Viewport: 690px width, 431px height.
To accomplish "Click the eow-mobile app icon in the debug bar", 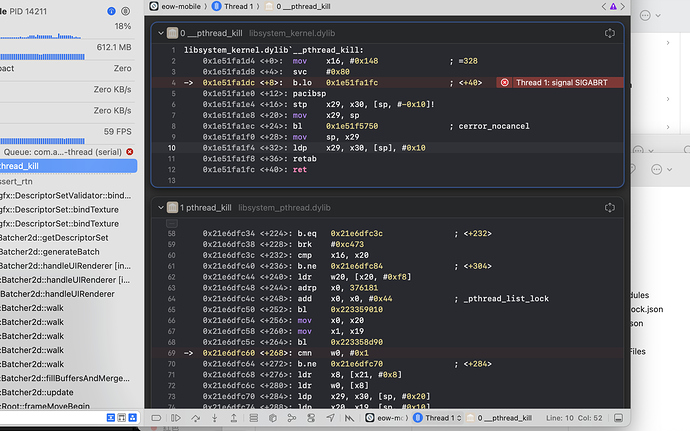I will [370, 418].
